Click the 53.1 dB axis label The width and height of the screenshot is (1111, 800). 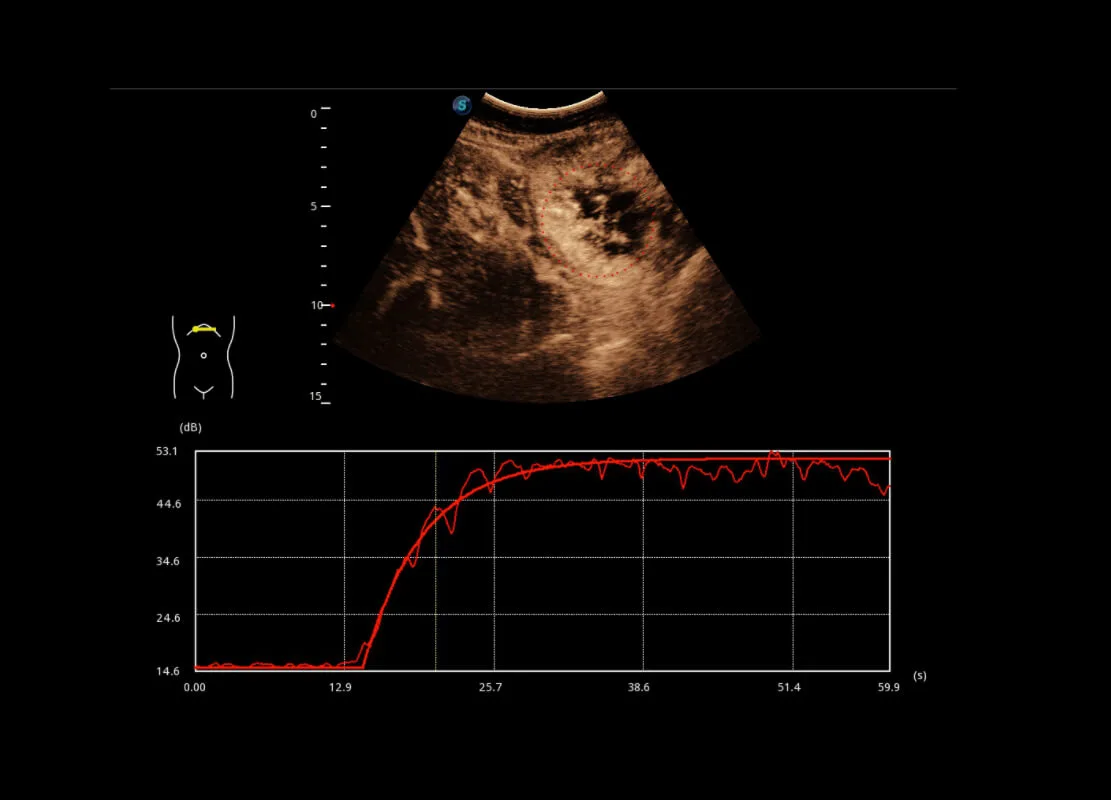tap(167, 451)
